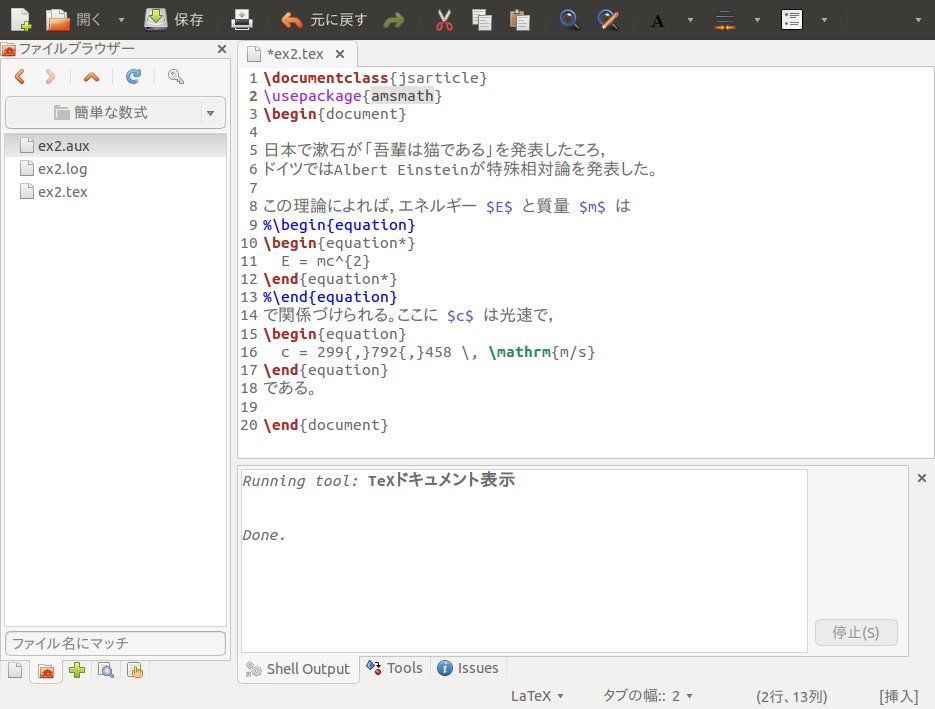Open the タブの幅: 2 dropdown
This screenshot has height=709, width=935.
tap(648, 696)
